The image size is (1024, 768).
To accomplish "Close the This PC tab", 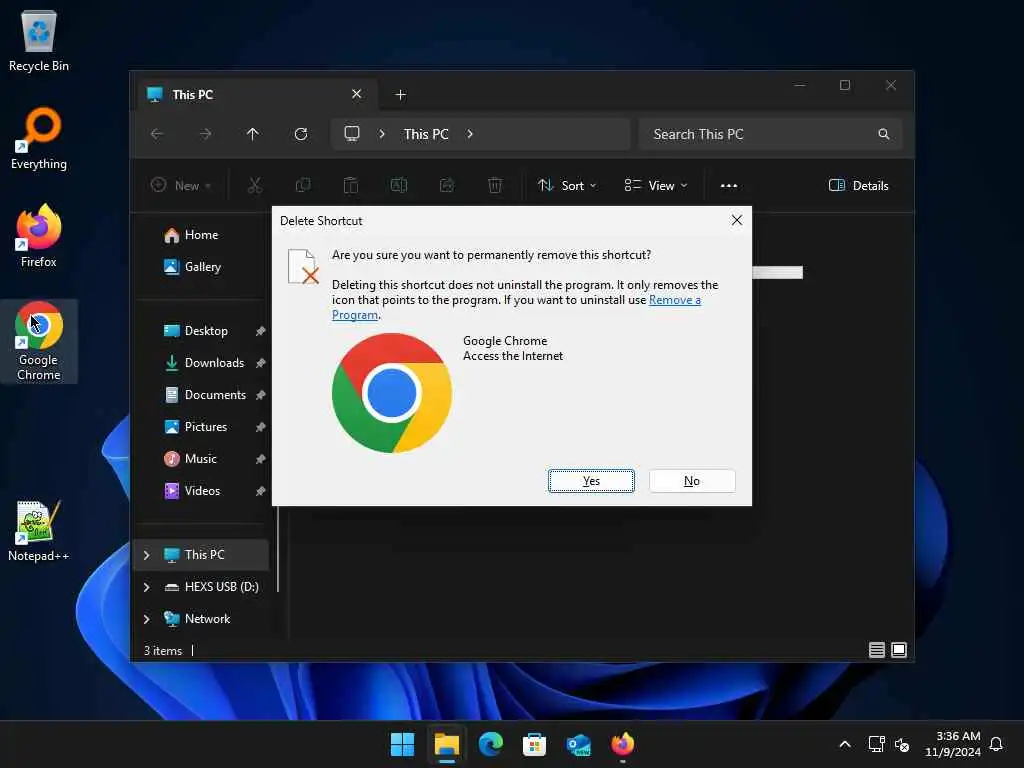I will pyautogui.click(x=357, y=94).
